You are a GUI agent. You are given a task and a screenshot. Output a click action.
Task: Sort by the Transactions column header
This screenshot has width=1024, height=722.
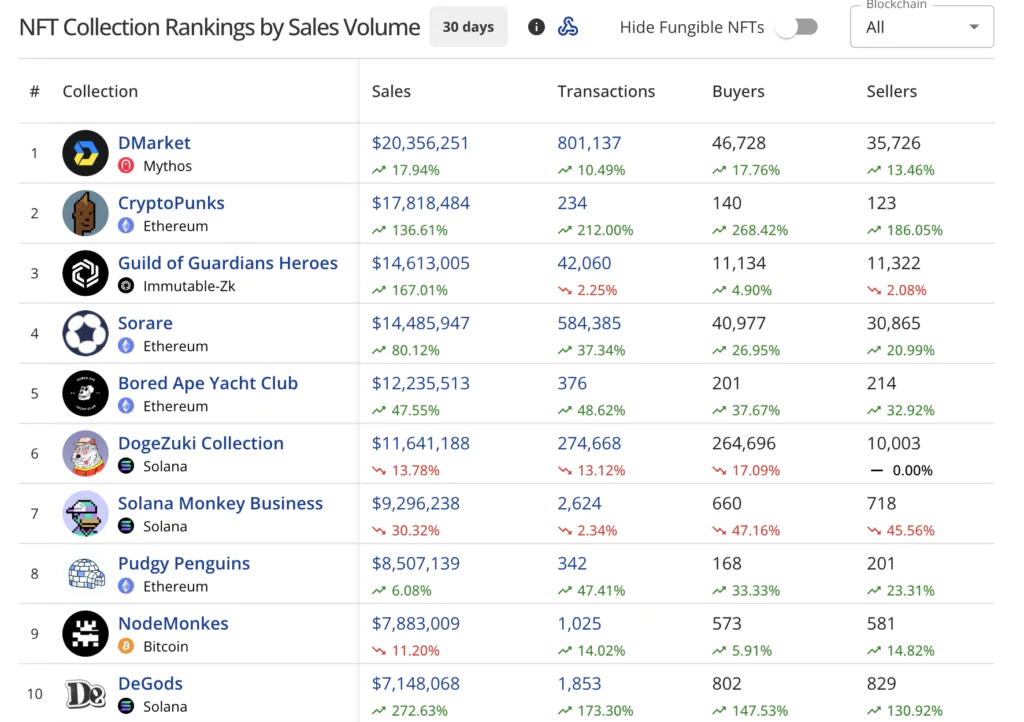coord(606,91)
